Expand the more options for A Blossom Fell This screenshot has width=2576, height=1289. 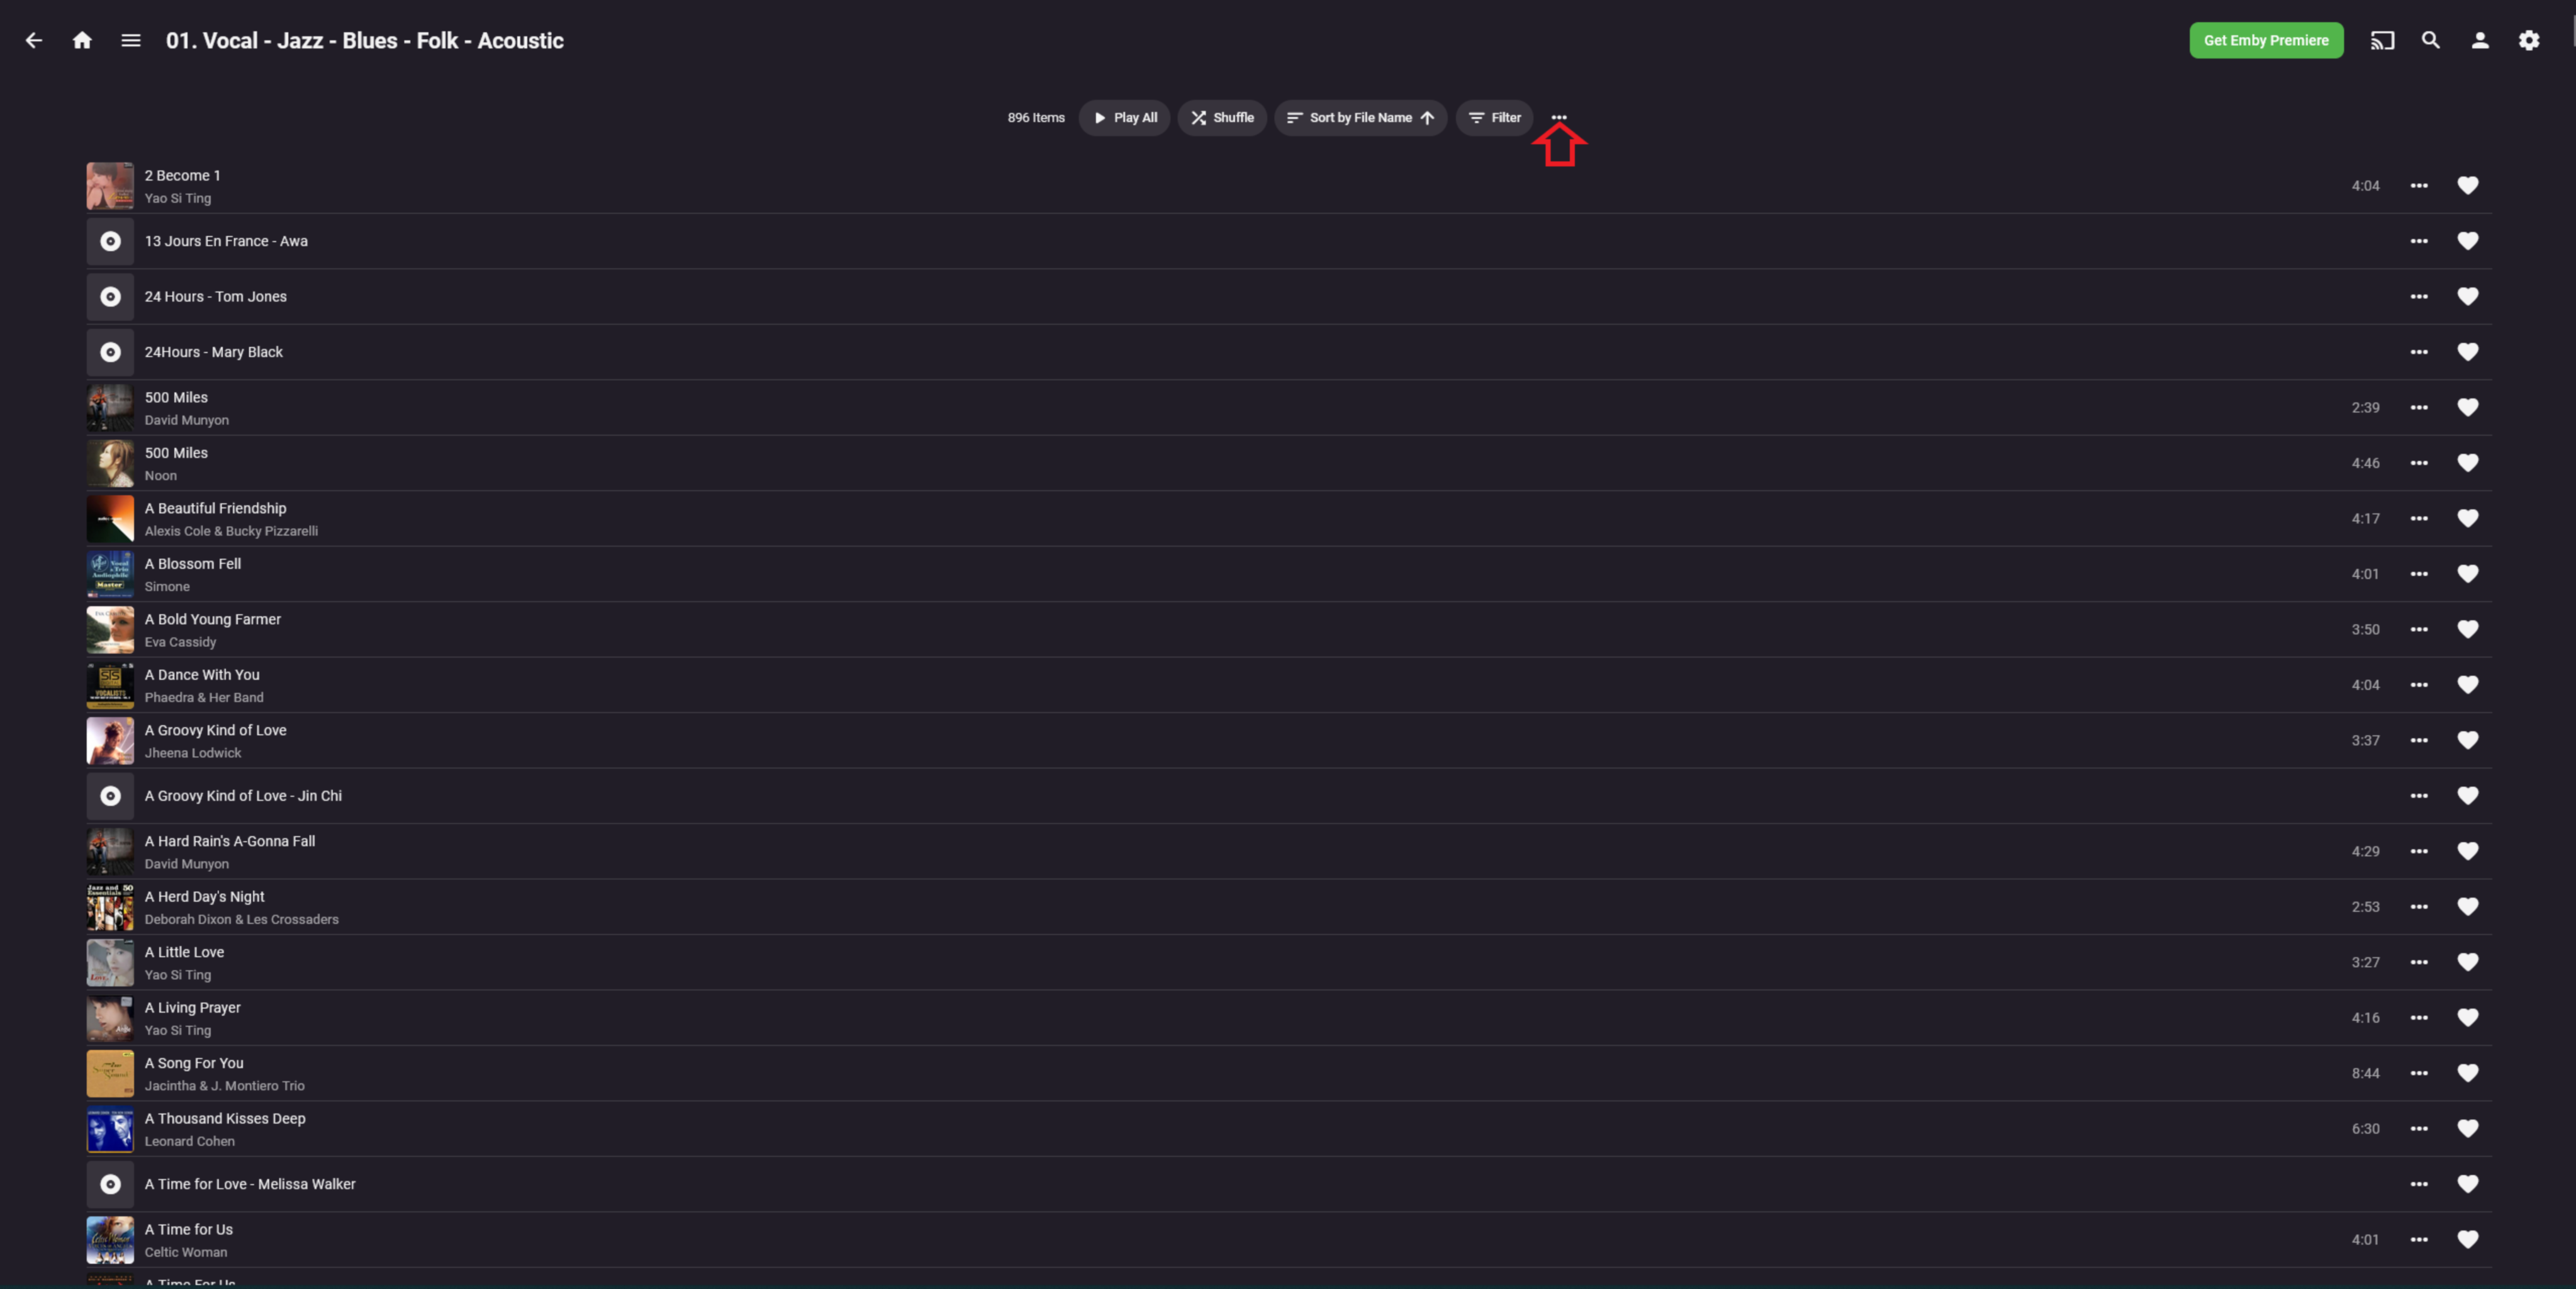pyautogui.click(x=2418, y=572)
